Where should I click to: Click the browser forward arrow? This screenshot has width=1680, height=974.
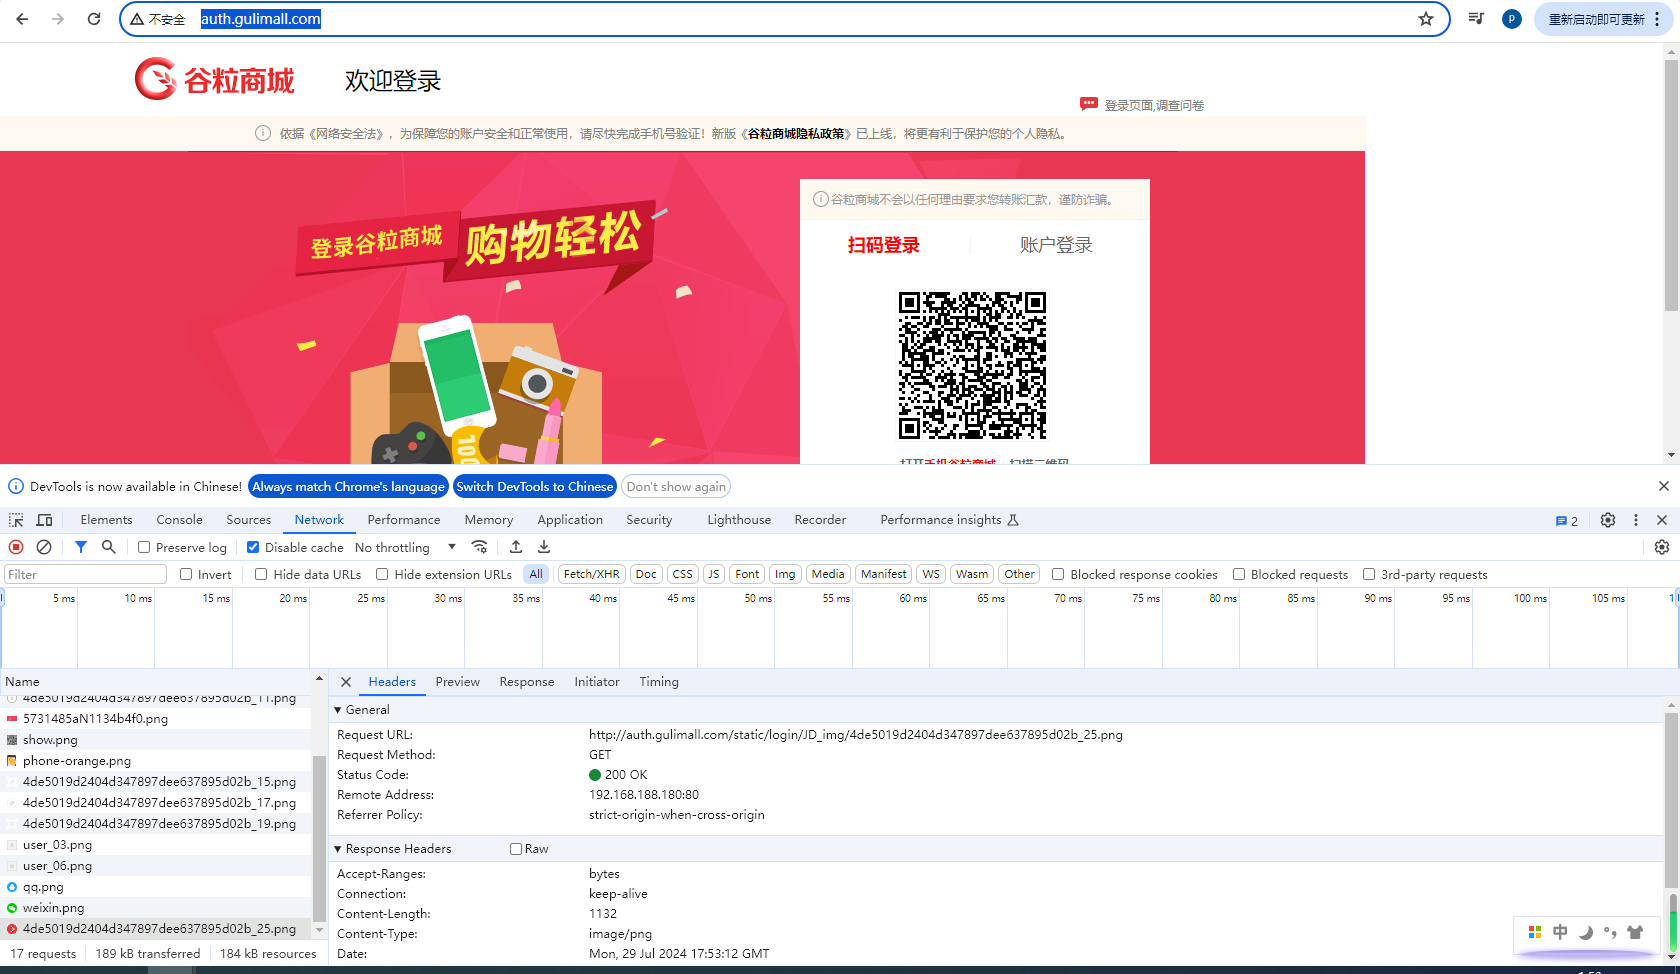click(58, 19)
